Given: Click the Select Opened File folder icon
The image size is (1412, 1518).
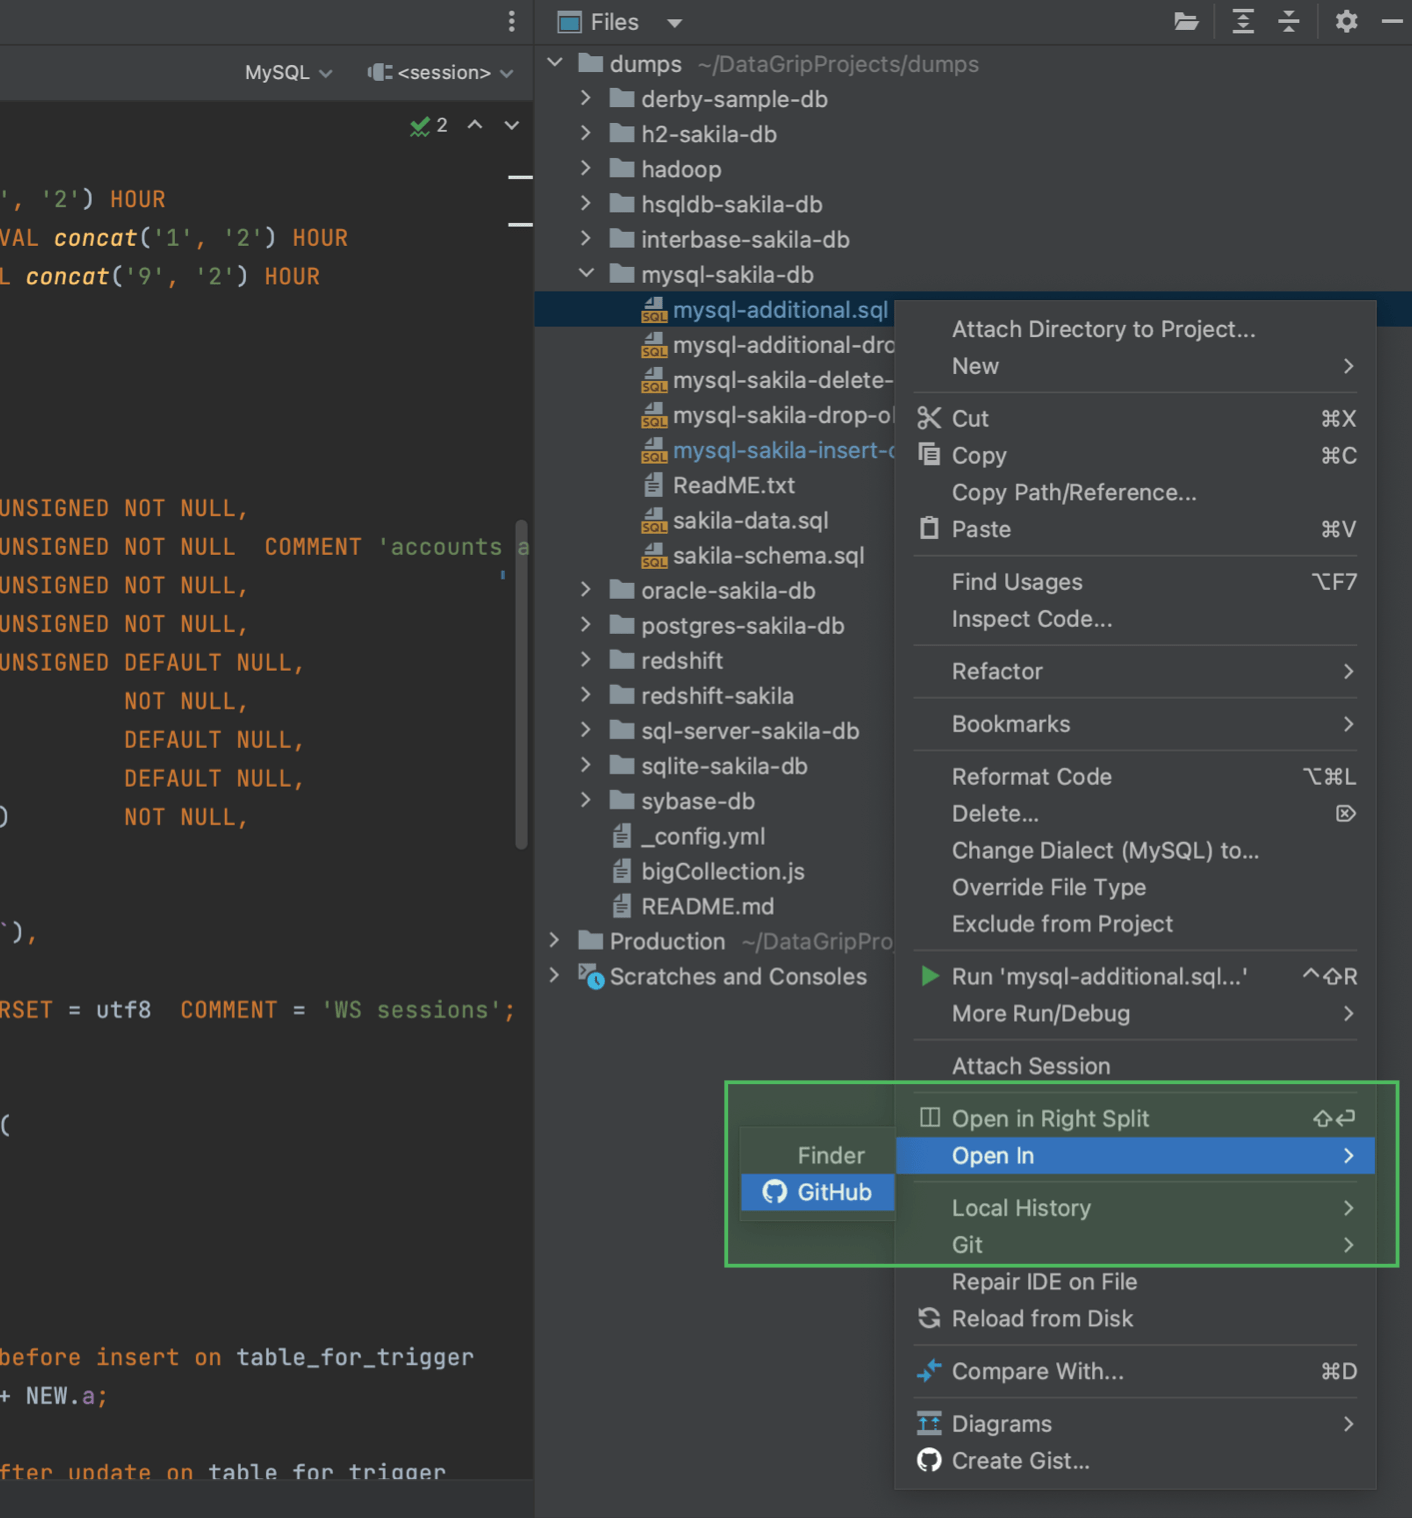Looking at the screenshot, I should (x=1186, y=21).
